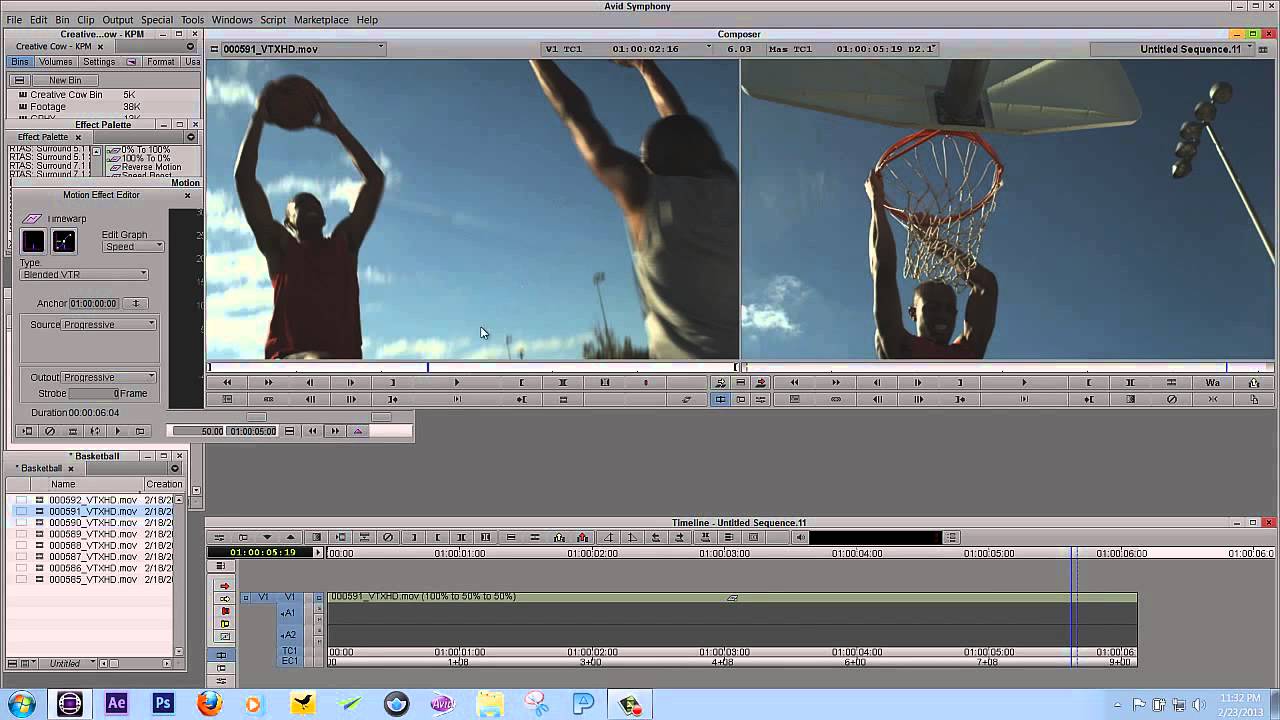Open the Marketplace menu
The height and width of the screenshot is (720, 1280).
[x=321, y=20]
